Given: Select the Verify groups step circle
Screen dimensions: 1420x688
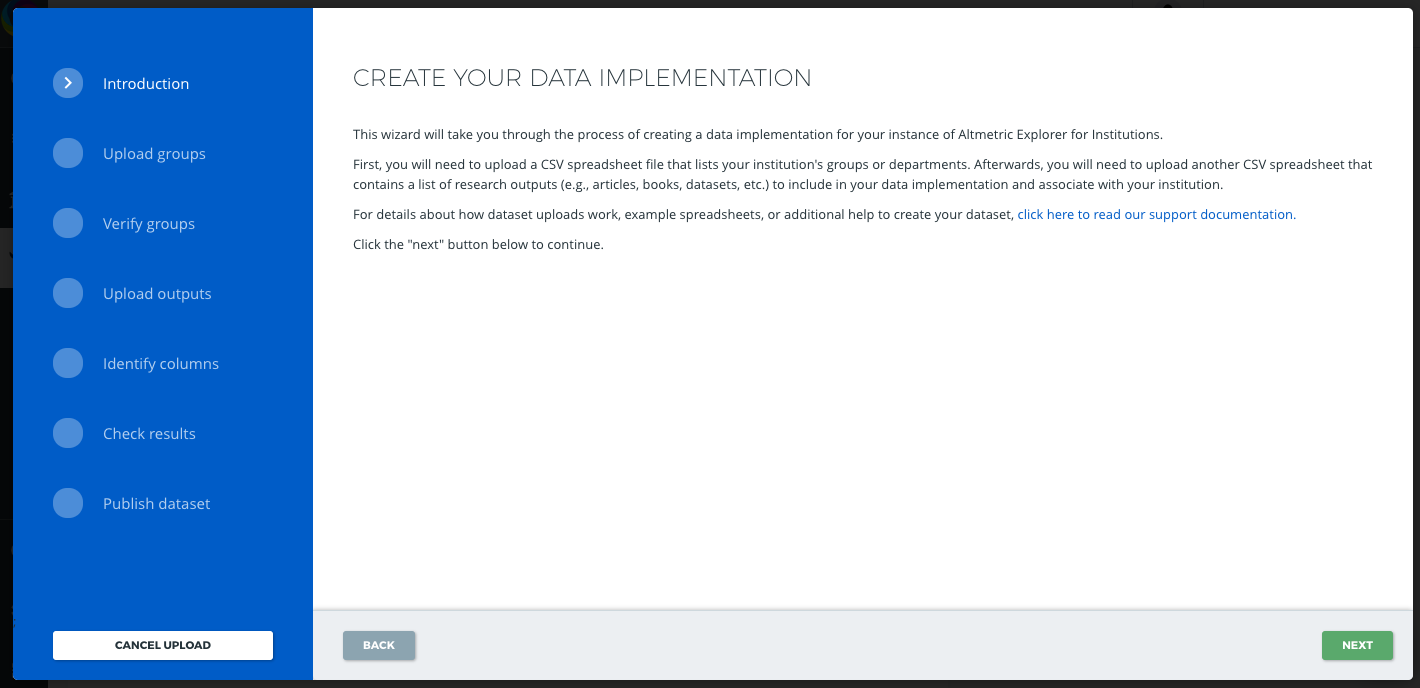Looking at the screenshot, I should click(x=68, y=223).
